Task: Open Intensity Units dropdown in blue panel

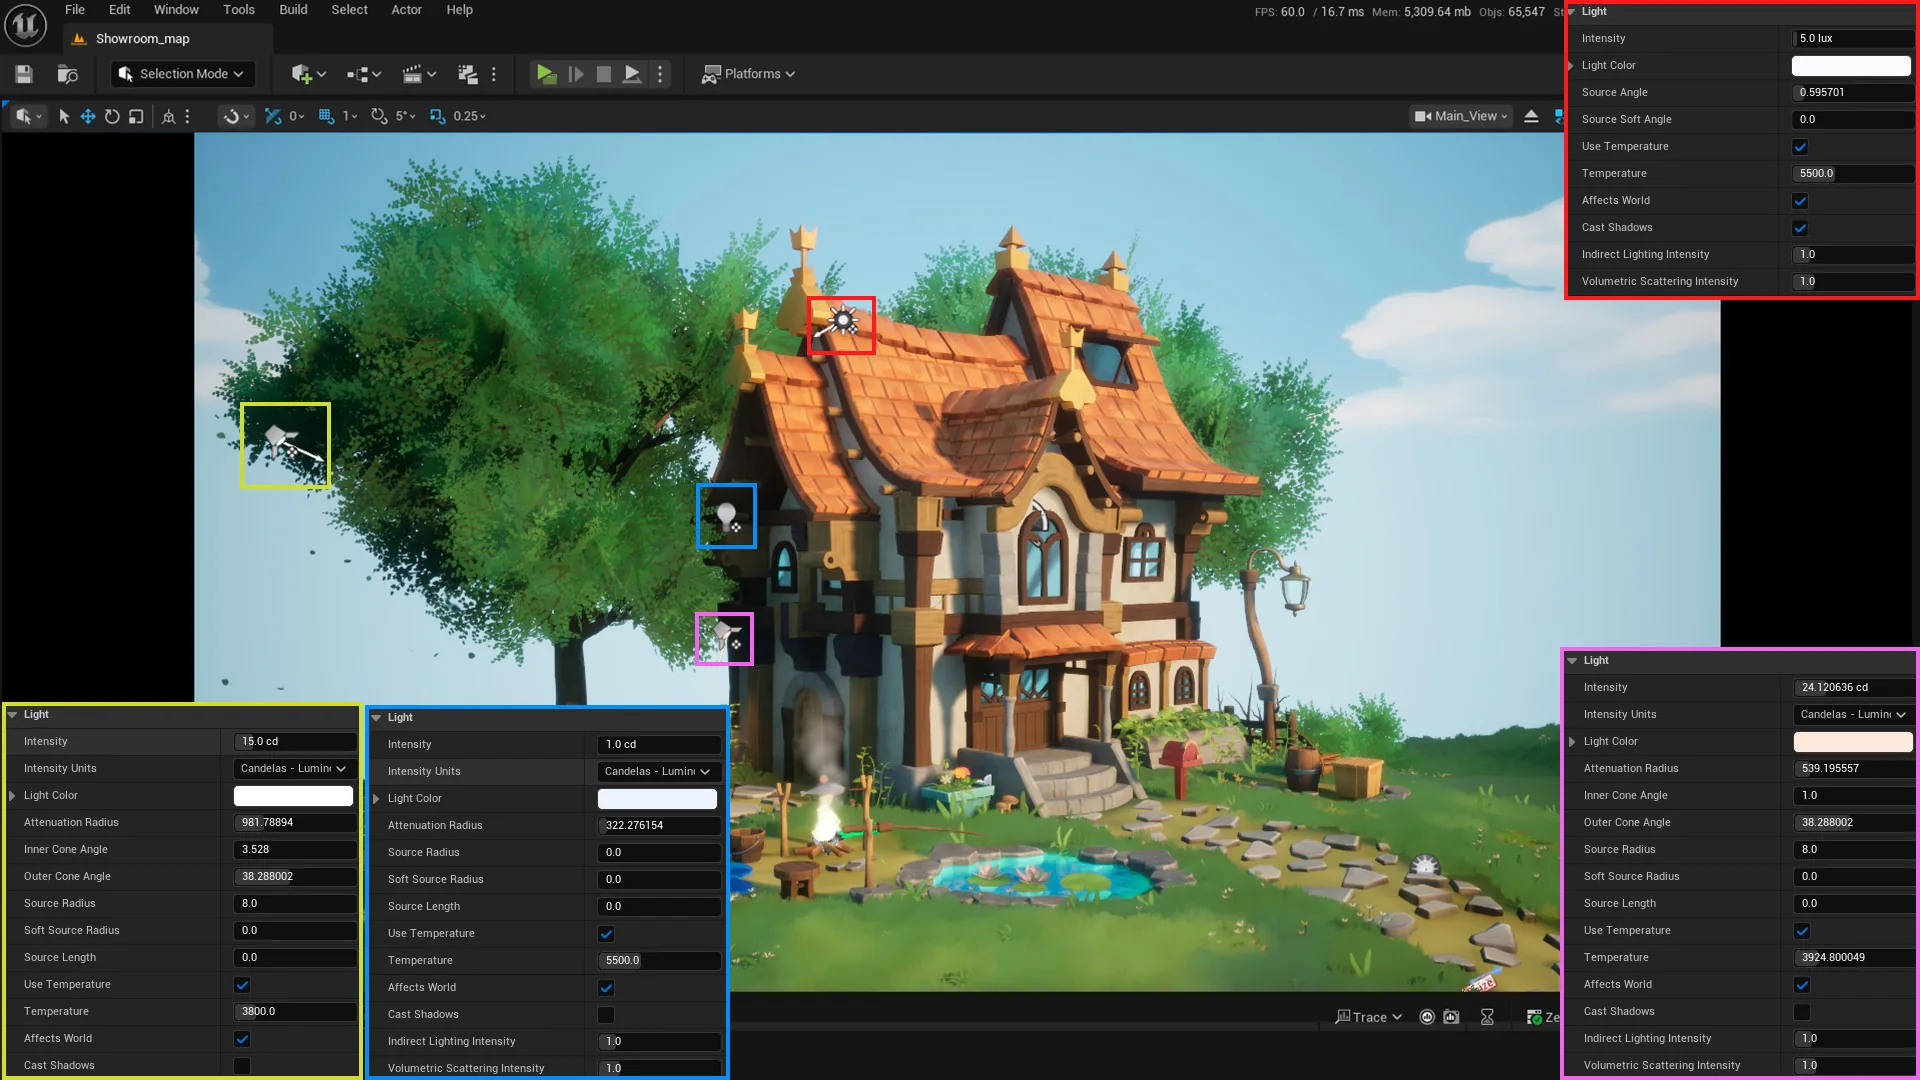Action: (x=657, y=771)
